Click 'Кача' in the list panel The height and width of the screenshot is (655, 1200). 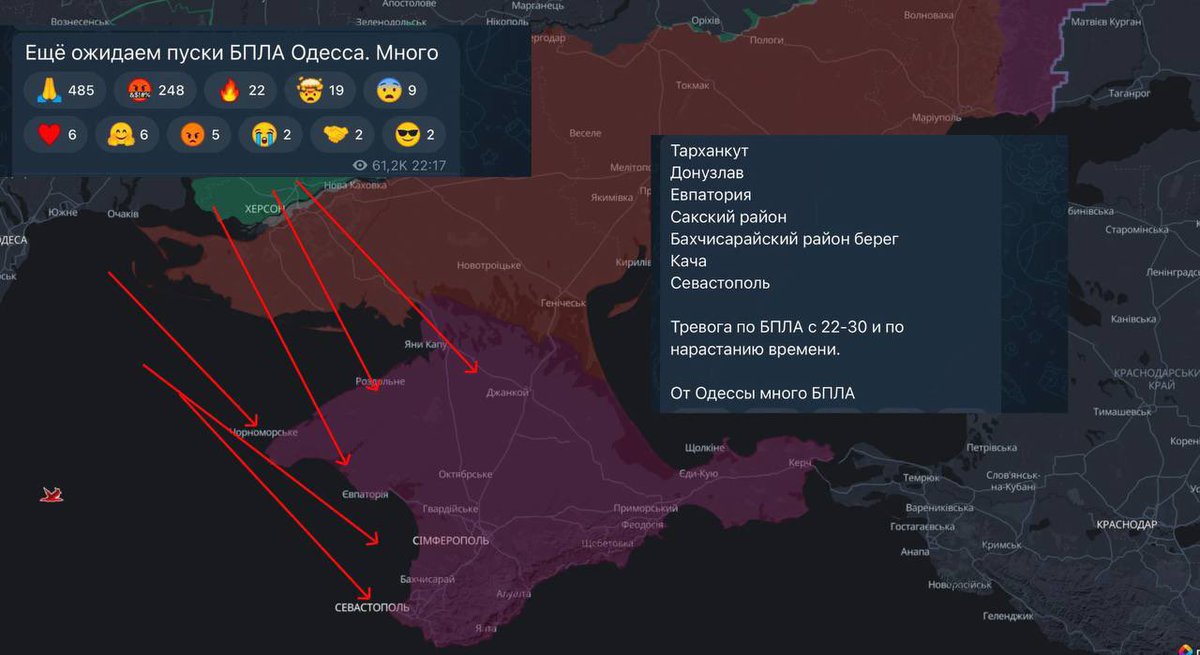[689, 261]
